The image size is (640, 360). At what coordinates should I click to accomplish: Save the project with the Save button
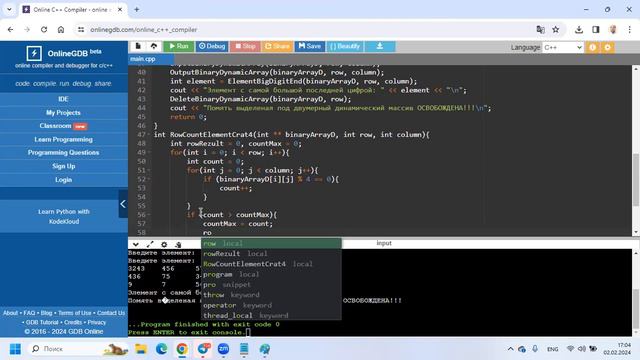pos(309,47)
